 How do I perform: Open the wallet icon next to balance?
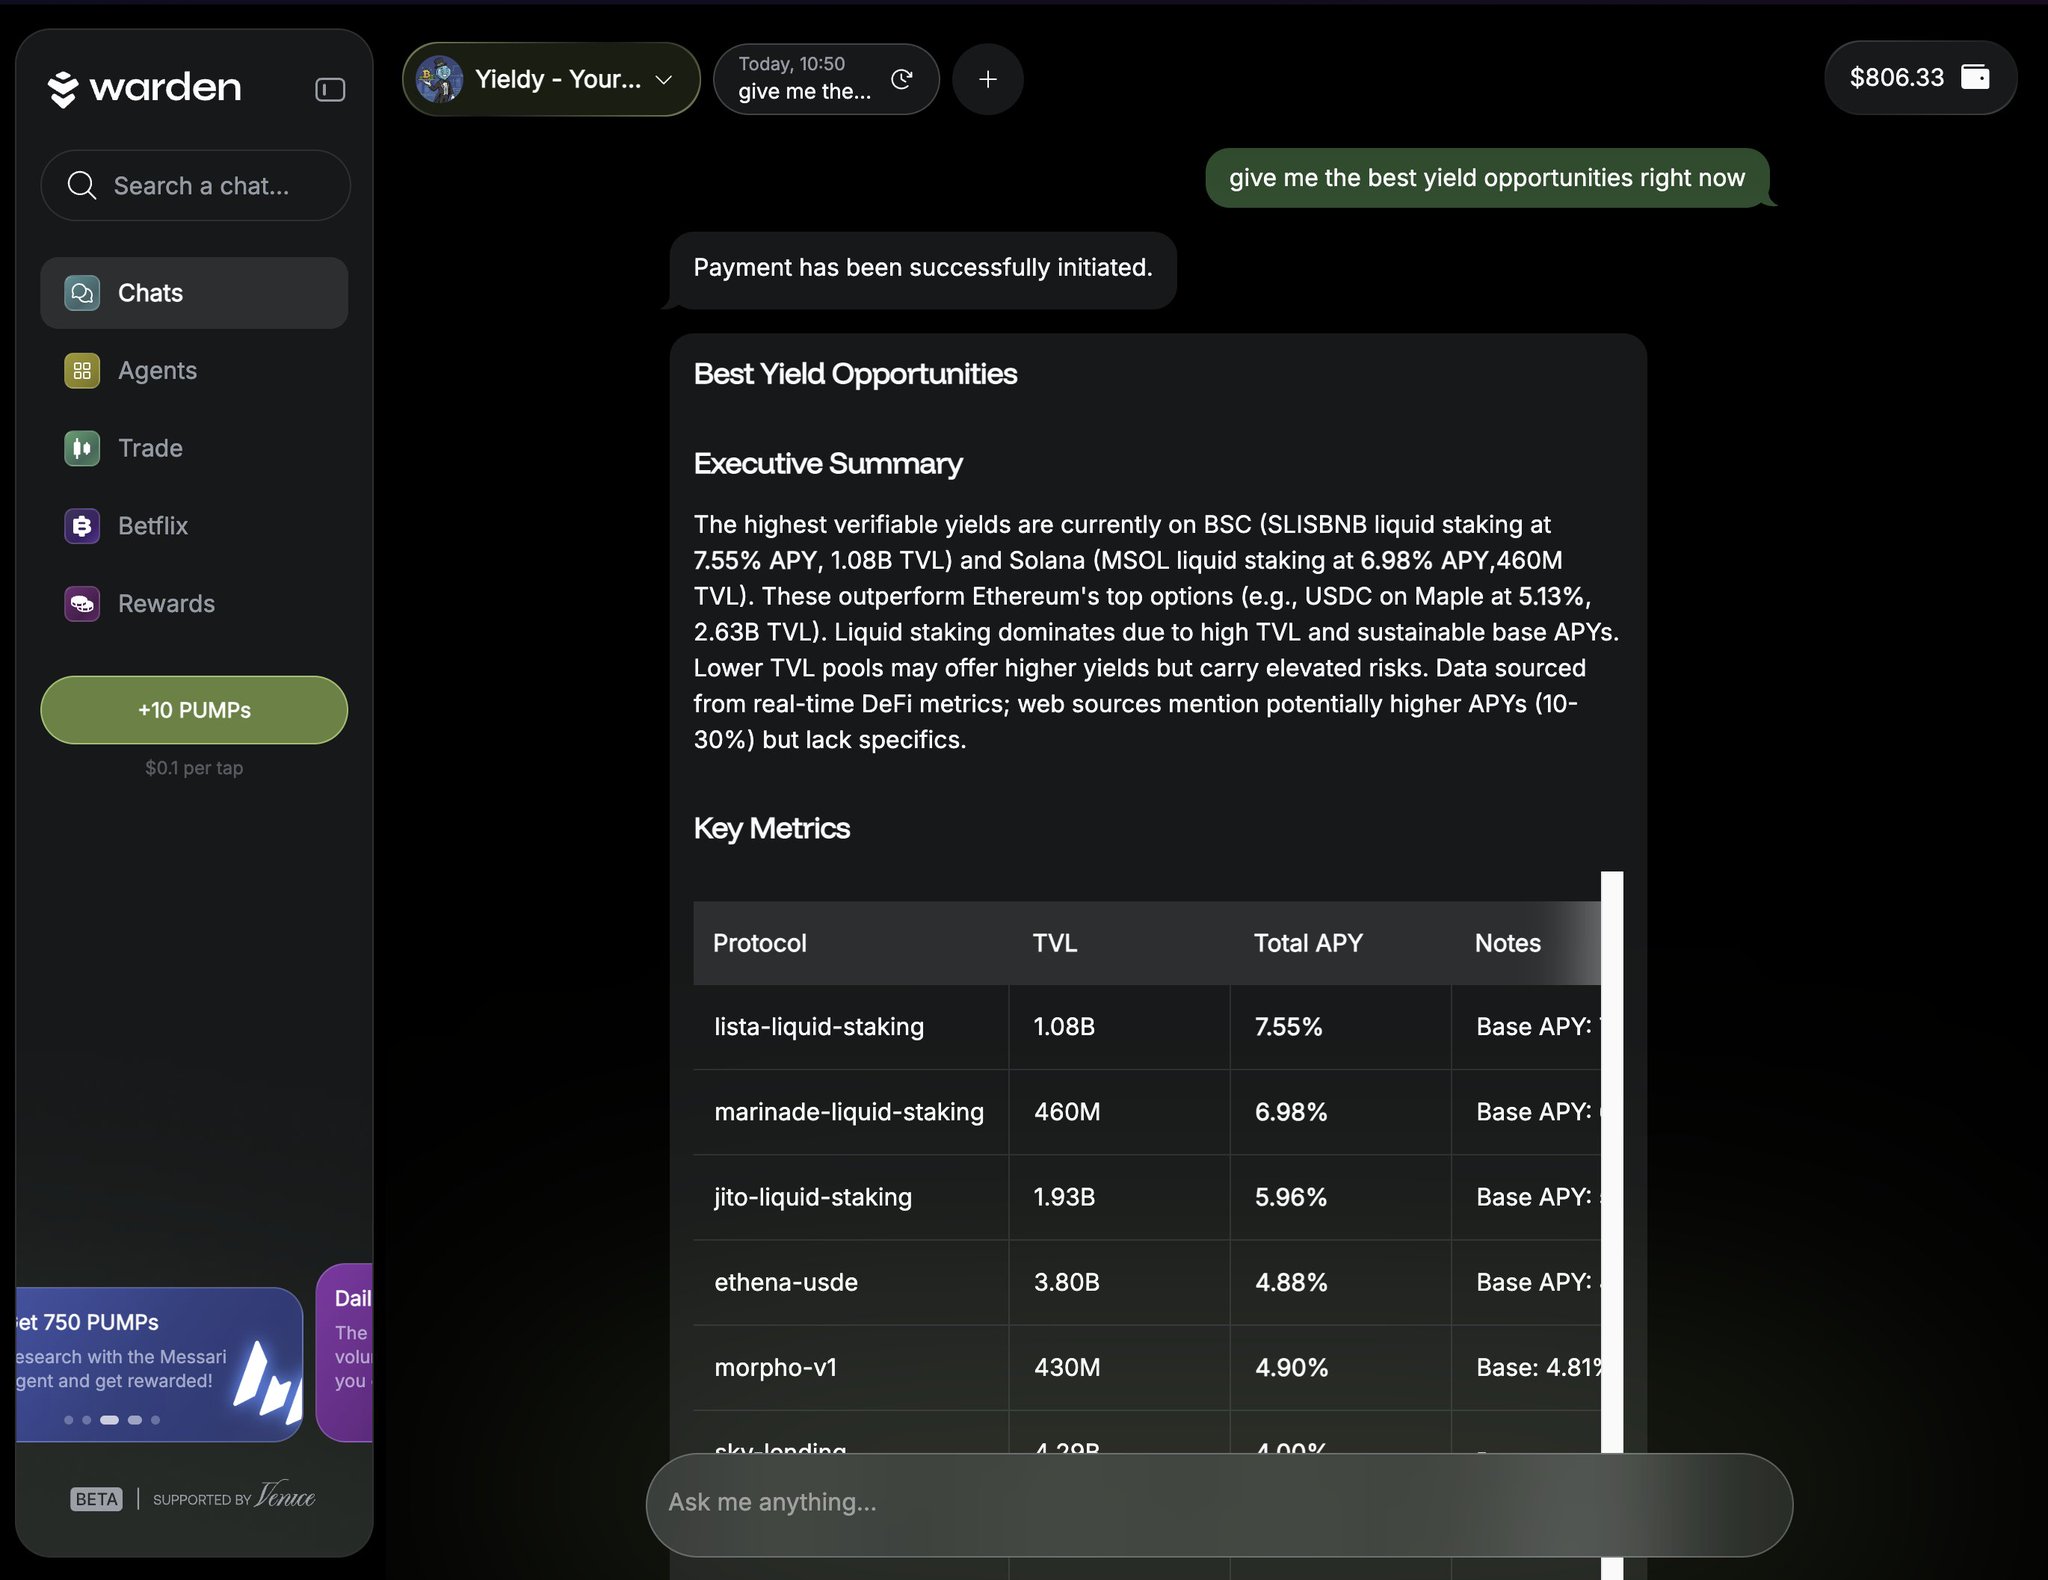1975,77
